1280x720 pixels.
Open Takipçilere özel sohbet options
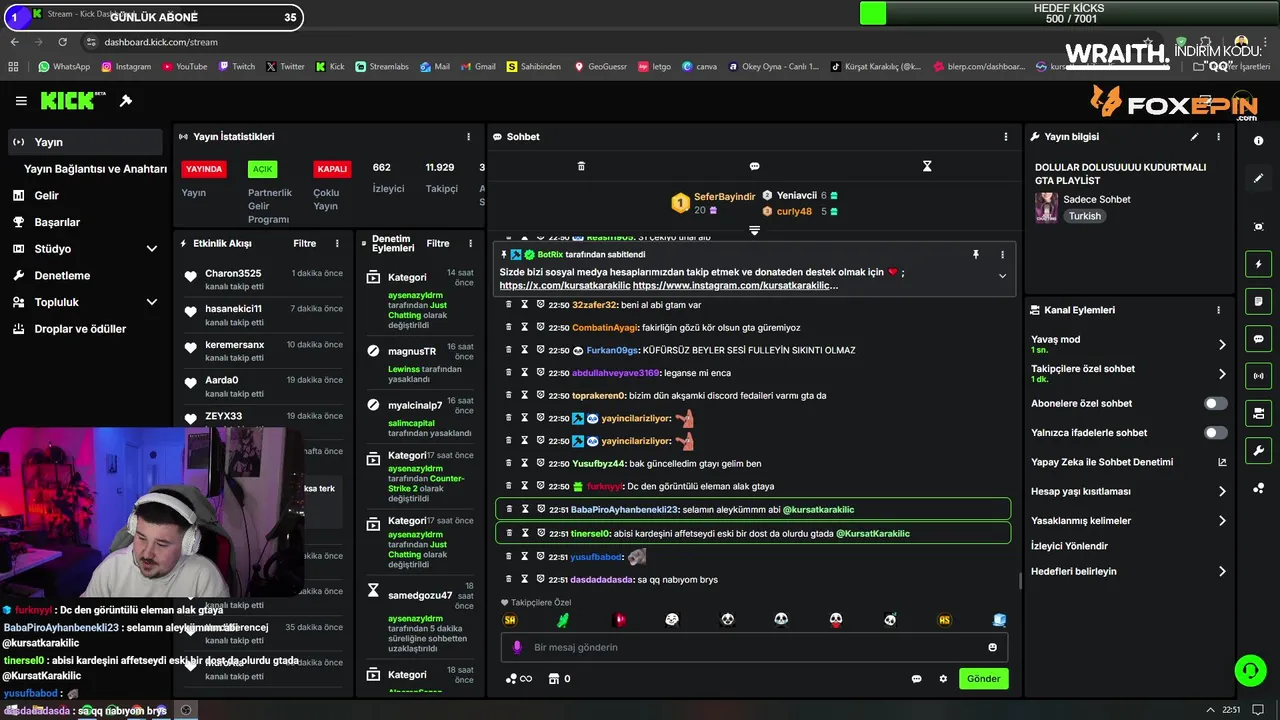coord(1128,374)
